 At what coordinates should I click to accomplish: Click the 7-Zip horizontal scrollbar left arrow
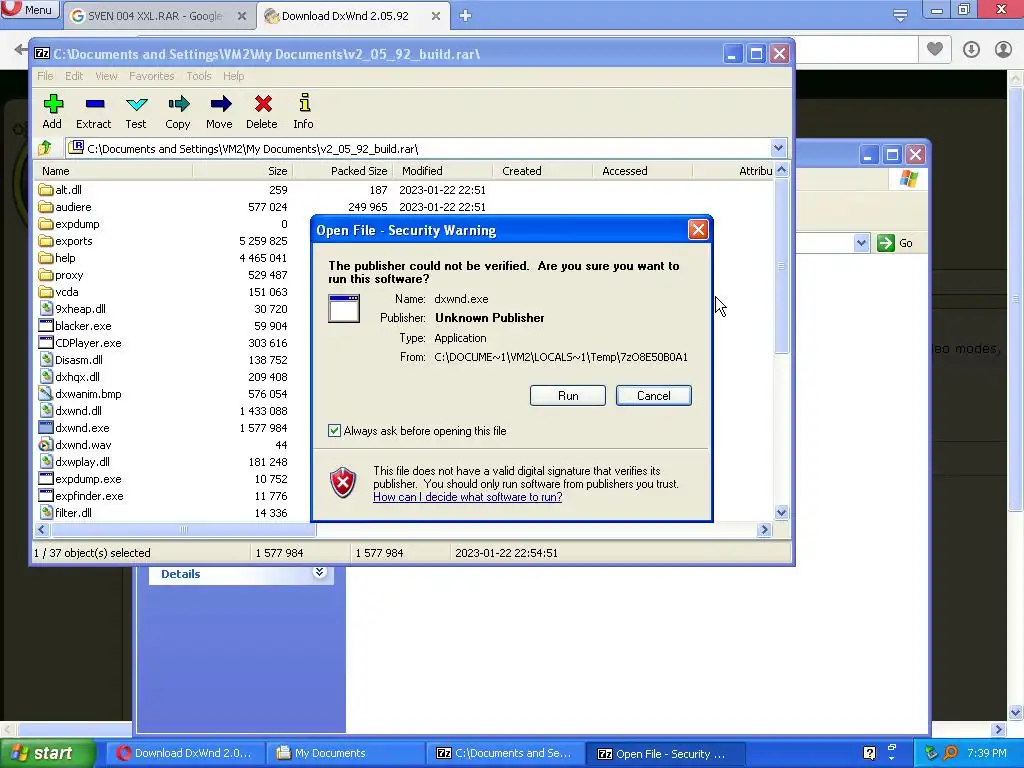42,530
